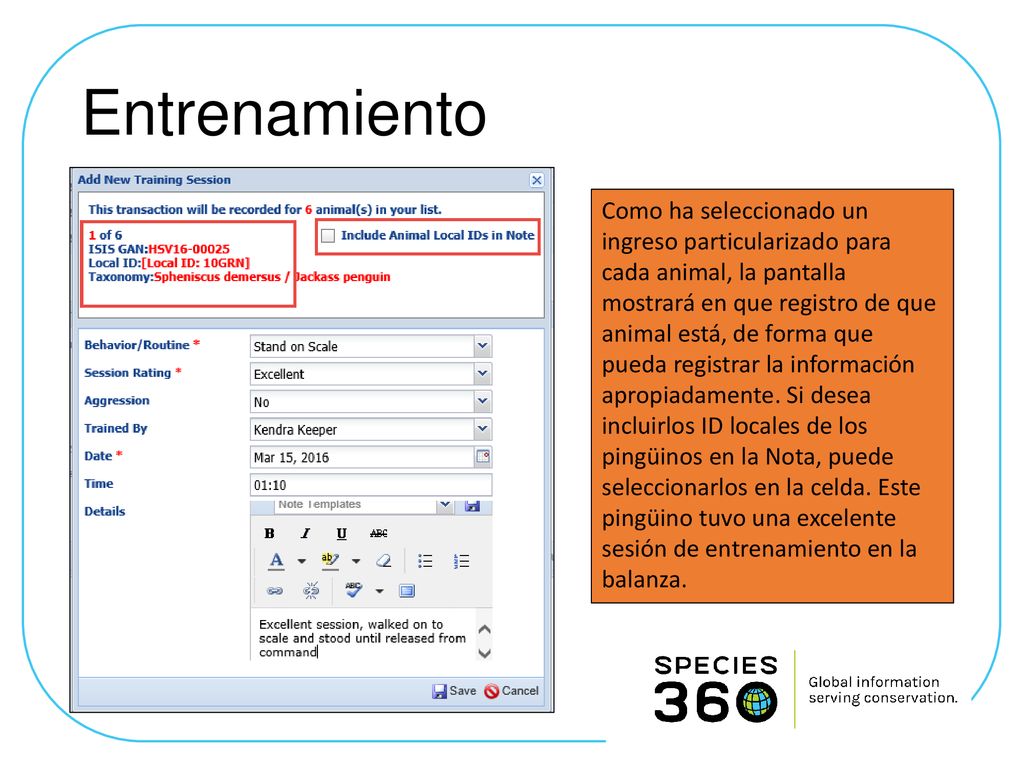Close the Add New Training Session dialog
The width and height of the screenshot is (1024, 768).
[x=537, y=180]
